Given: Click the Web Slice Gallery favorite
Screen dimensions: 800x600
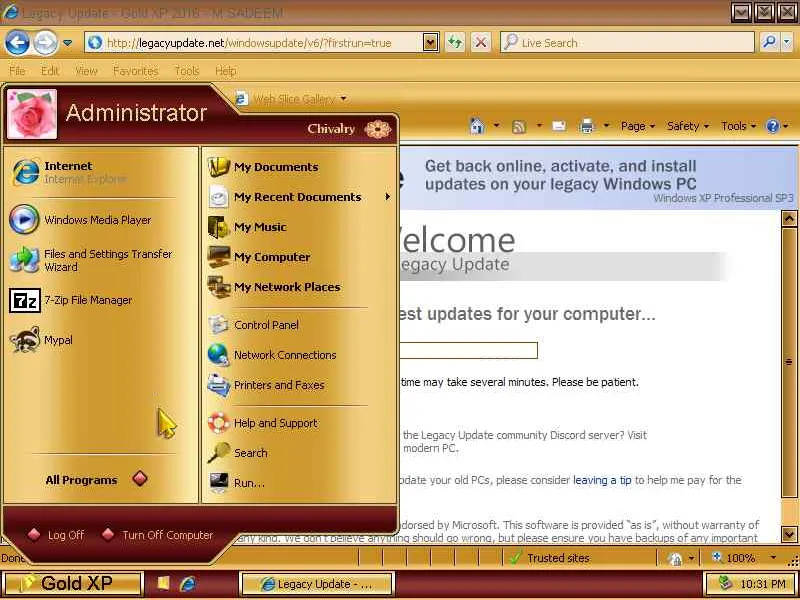Looking at the screenshot, I should [291, 99].
